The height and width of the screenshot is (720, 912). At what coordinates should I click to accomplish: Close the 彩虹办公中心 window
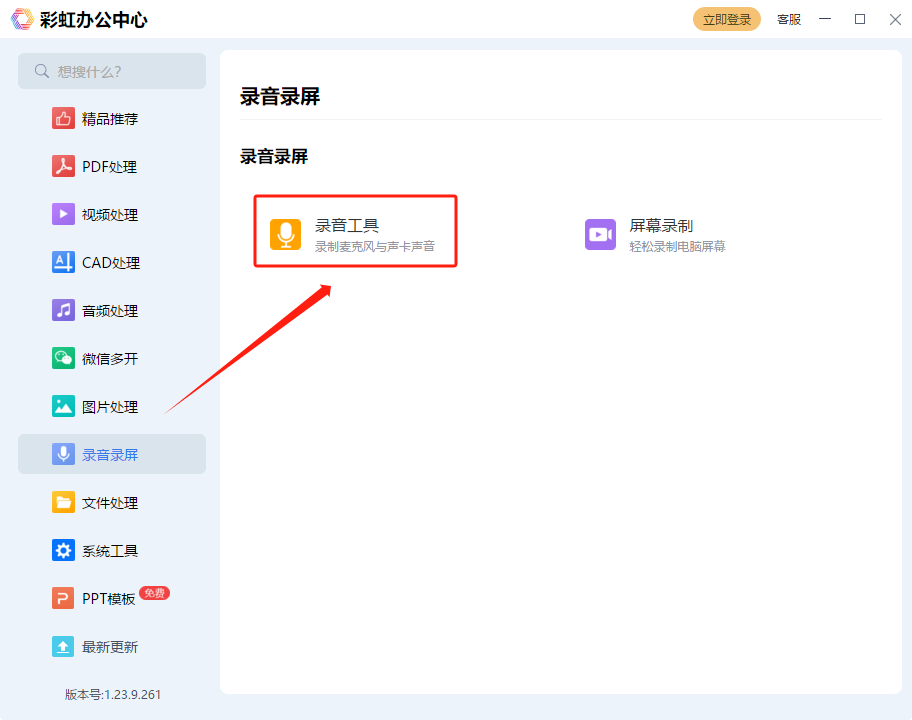895,19
